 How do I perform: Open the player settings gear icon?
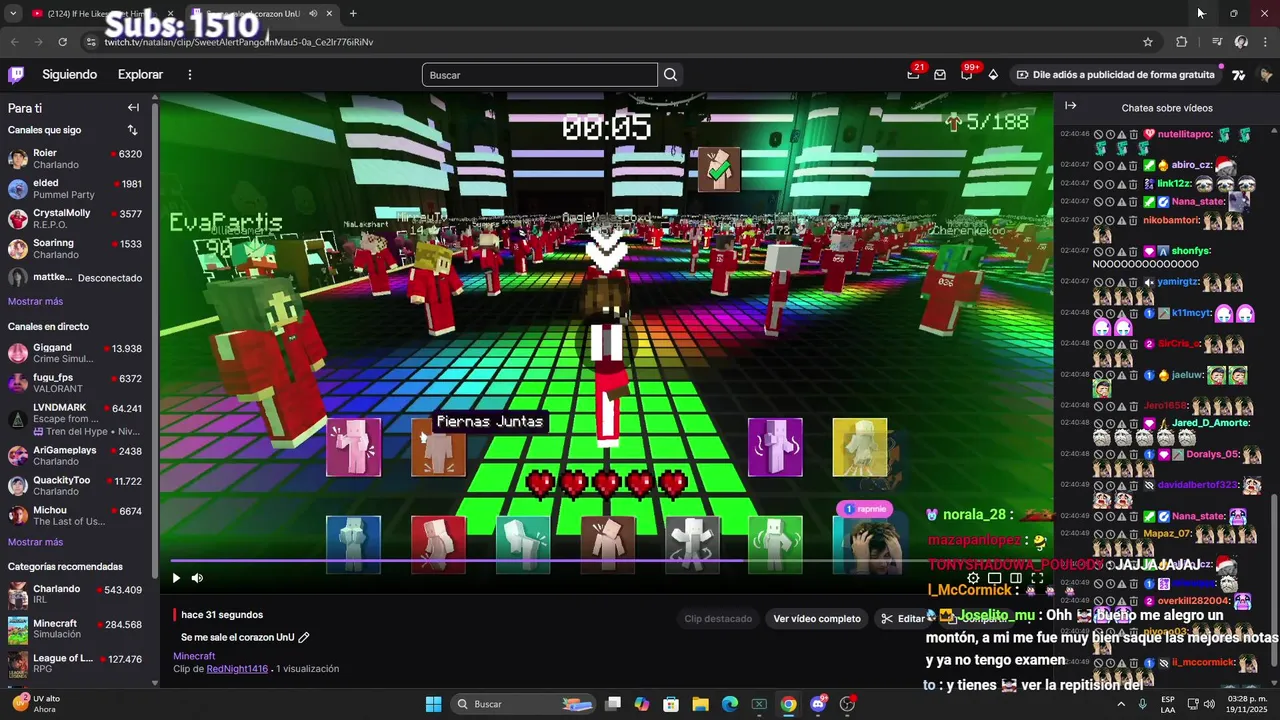[x=973, y=578]
